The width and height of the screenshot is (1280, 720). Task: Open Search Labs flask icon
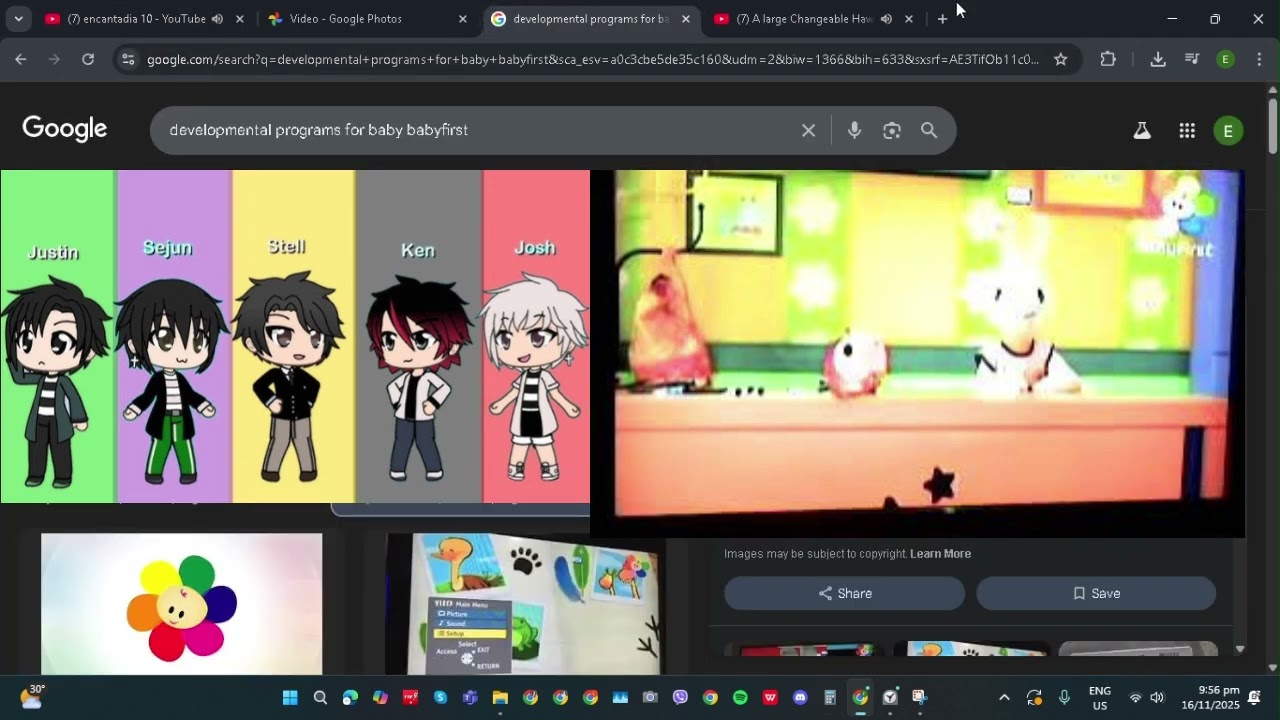[1142, 130]
